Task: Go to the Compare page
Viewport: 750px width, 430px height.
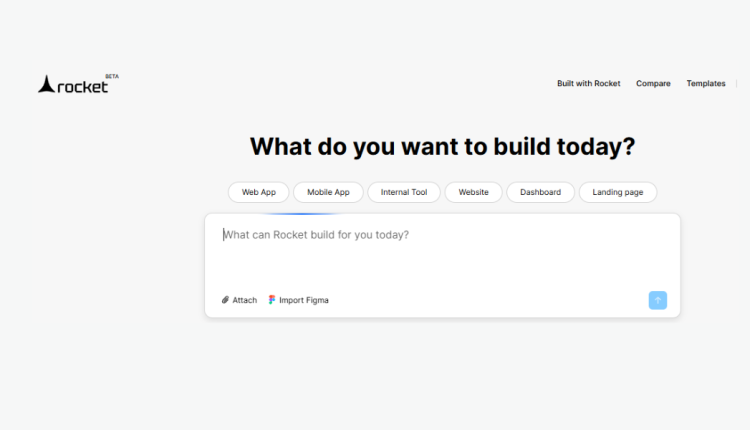Action: pyautogui.click(x=653, y=84)
